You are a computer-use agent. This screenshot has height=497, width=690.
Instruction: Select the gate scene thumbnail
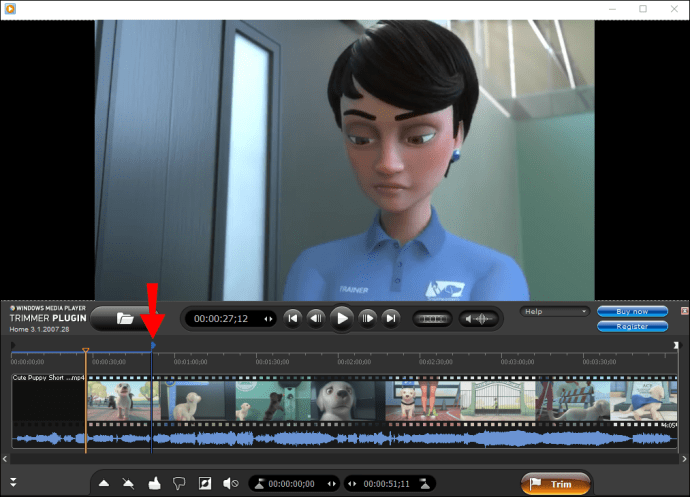click(497, 401)
